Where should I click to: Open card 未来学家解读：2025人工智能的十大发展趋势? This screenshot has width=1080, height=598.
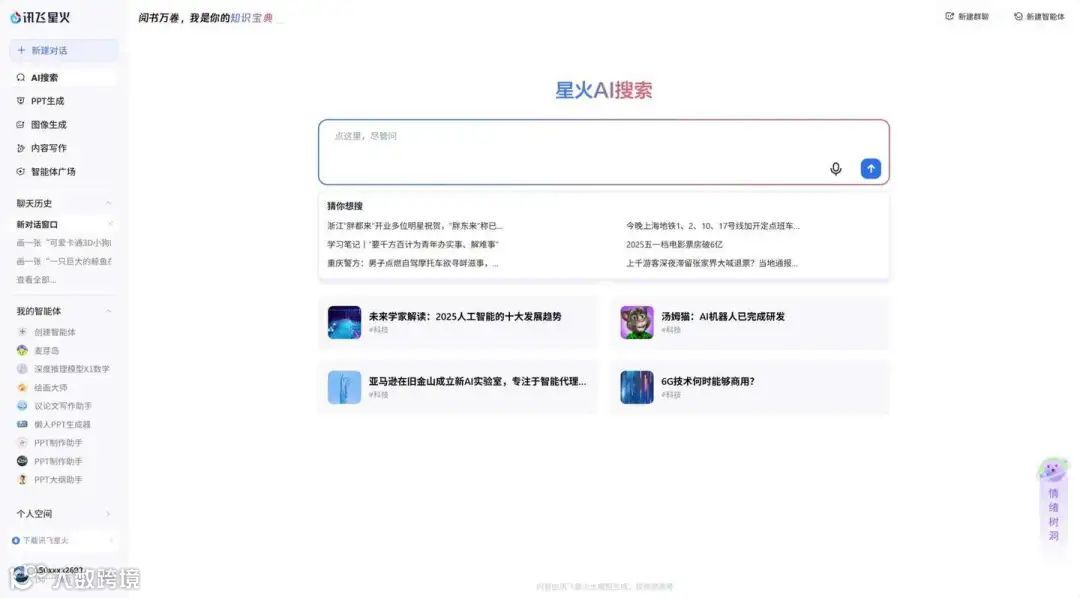coord(458,322)
